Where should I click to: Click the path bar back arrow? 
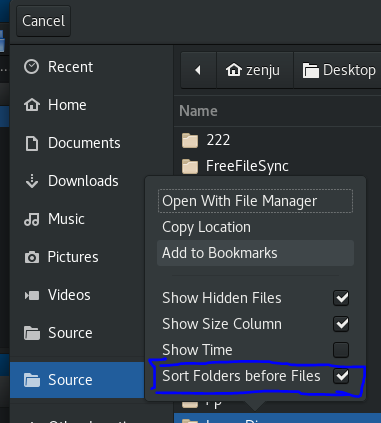click(198, 70)
